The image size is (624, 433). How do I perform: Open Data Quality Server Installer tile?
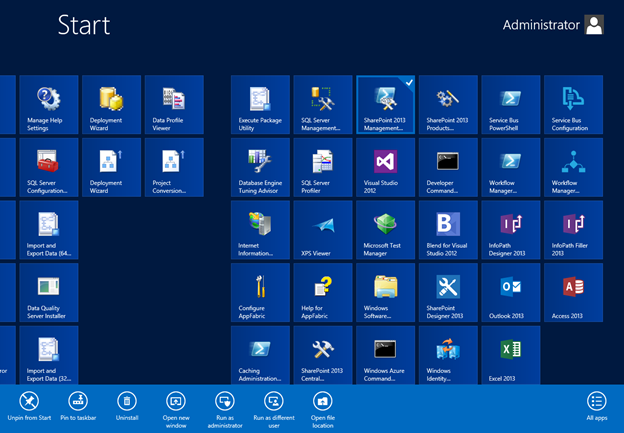49,293
